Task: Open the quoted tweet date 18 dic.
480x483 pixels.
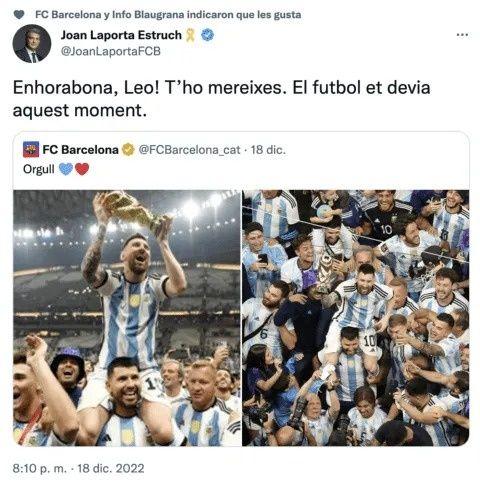Action: coord(268,150)
